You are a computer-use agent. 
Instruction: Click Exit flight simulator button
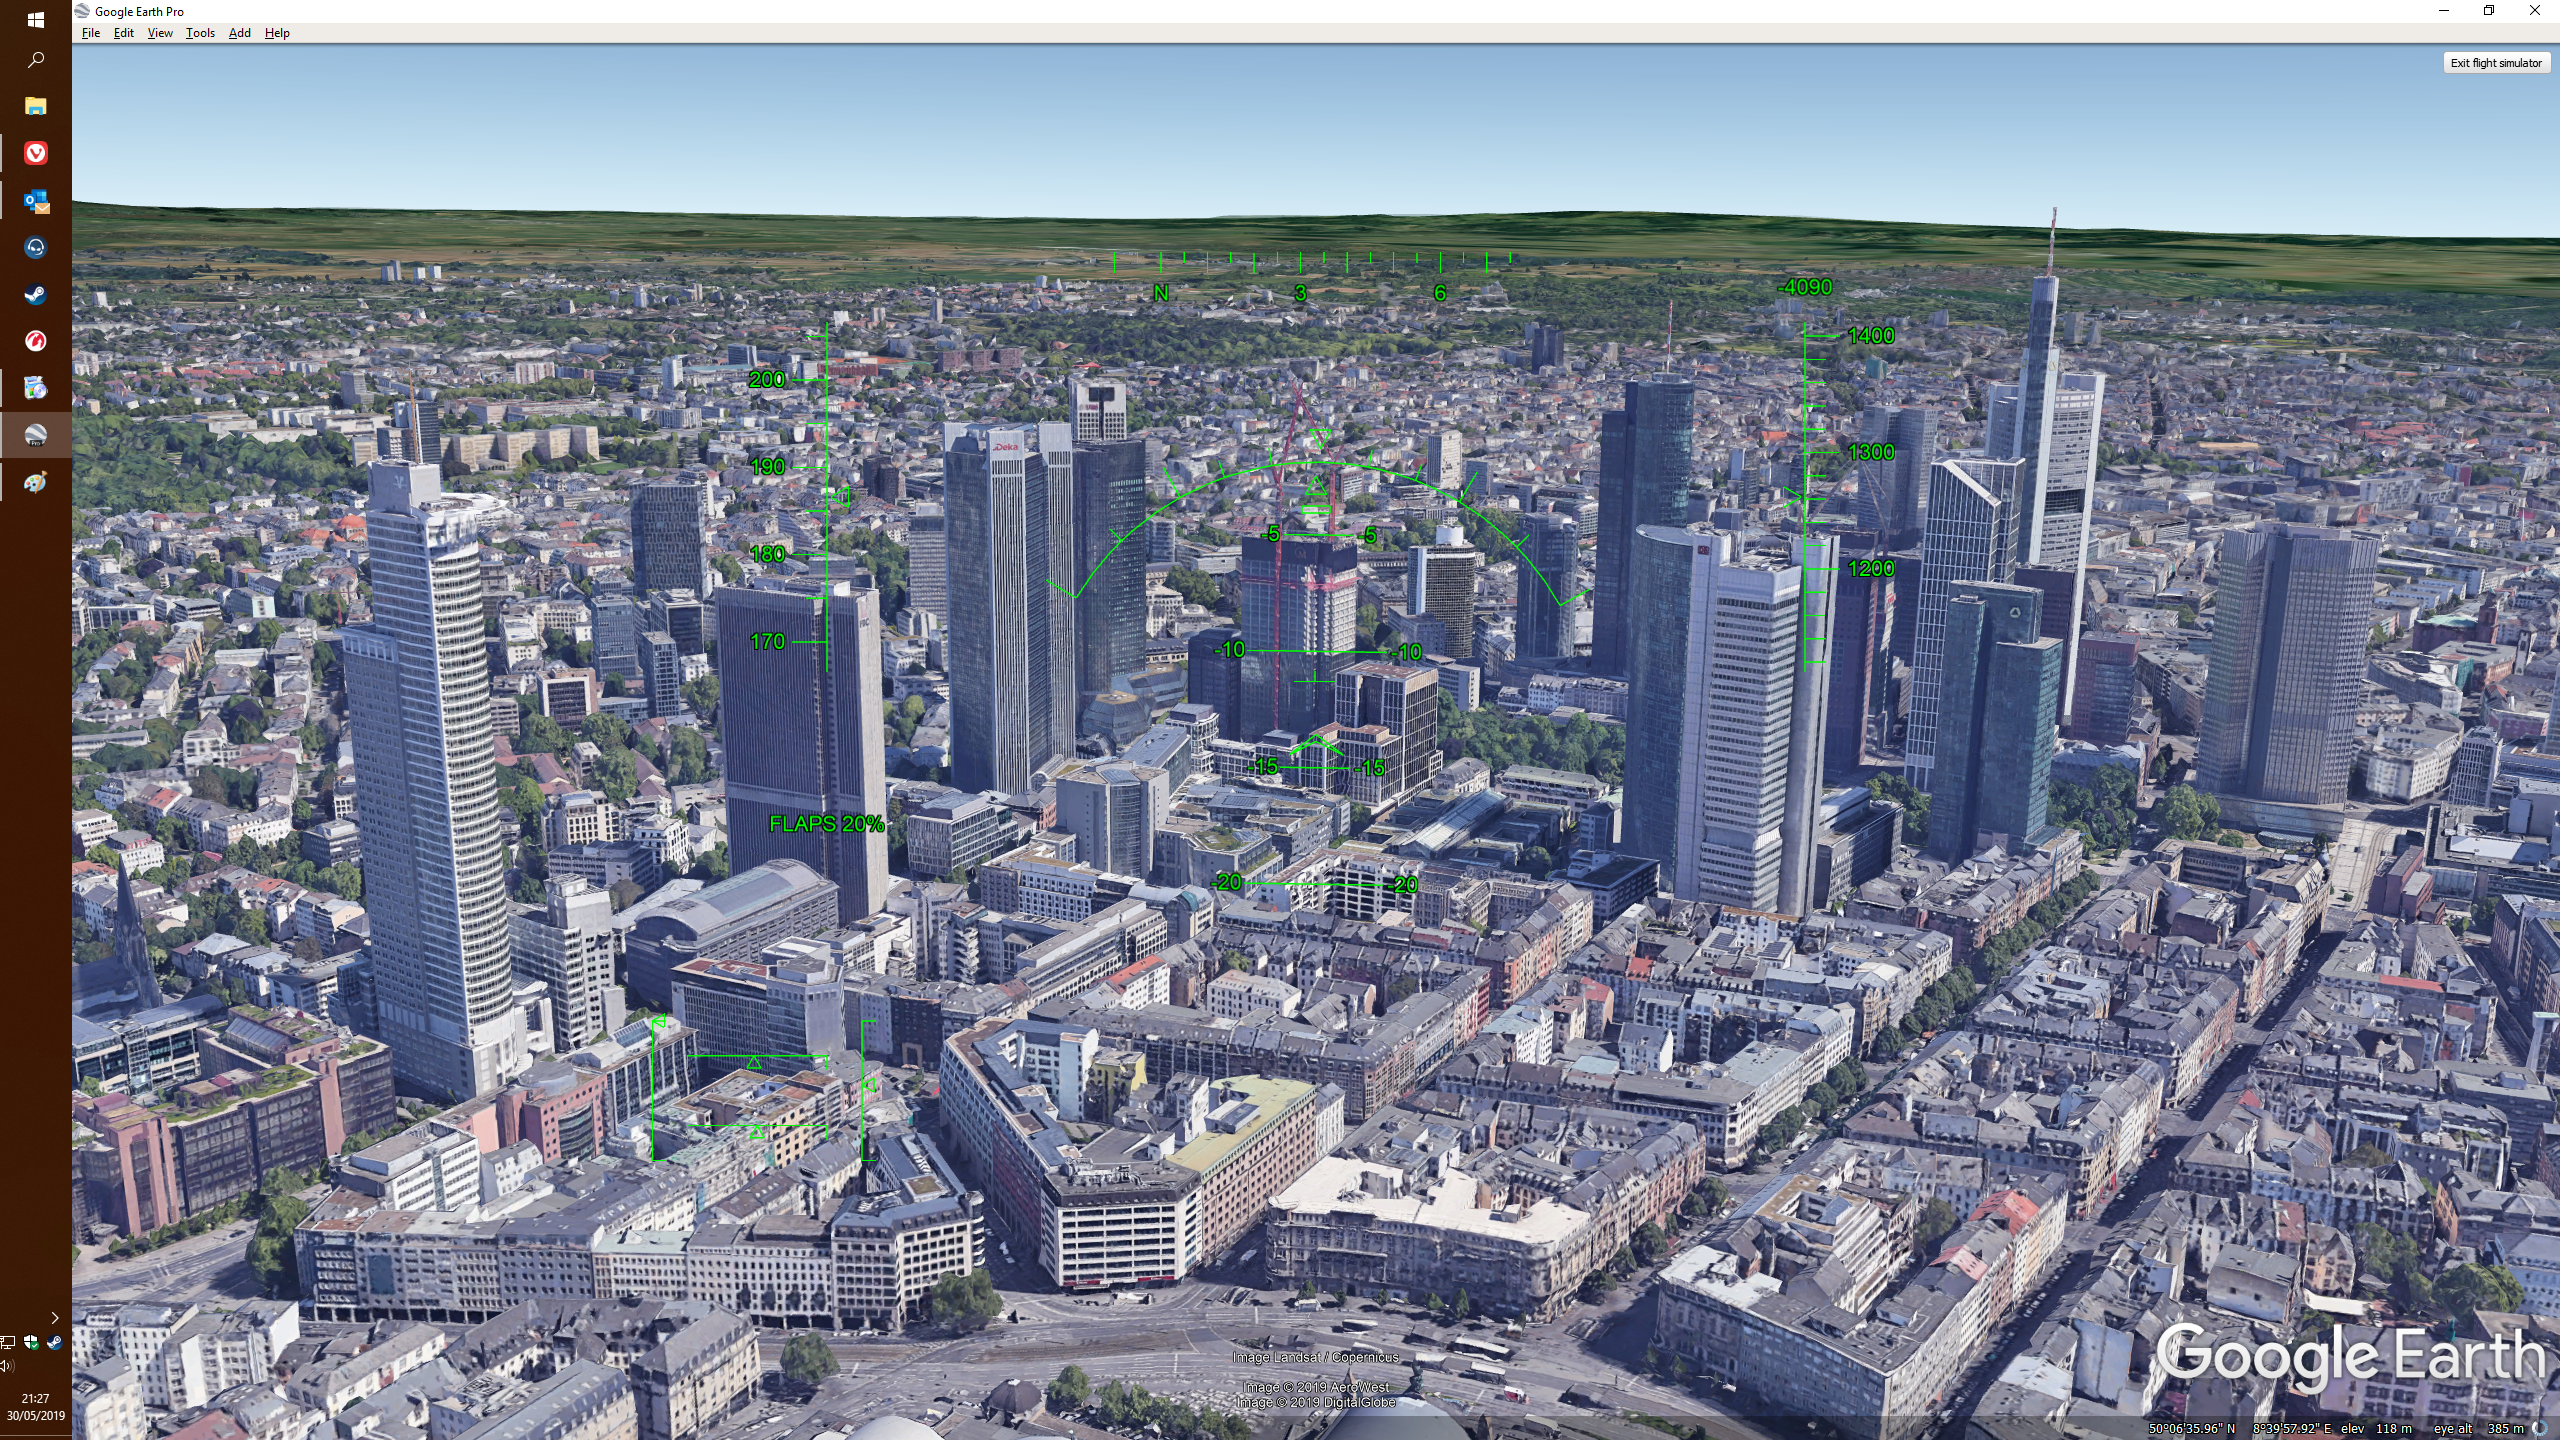(x=2495, y=63)
